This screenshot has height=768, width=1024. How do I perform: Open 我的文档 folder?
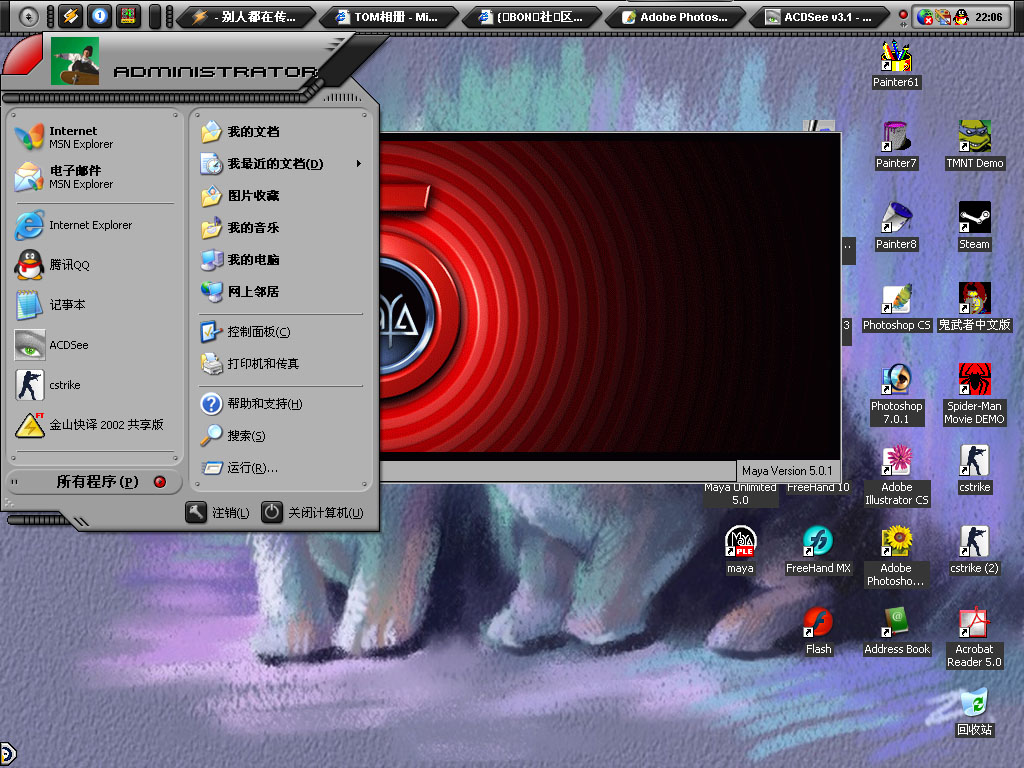[281, 132]
